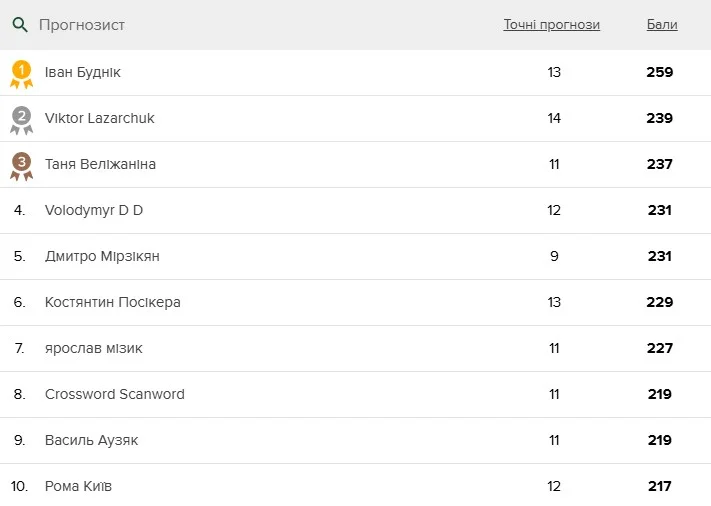Click Іван Буднік's score of 259
Screen dimensions: 711x506
[x=659, y=72]
